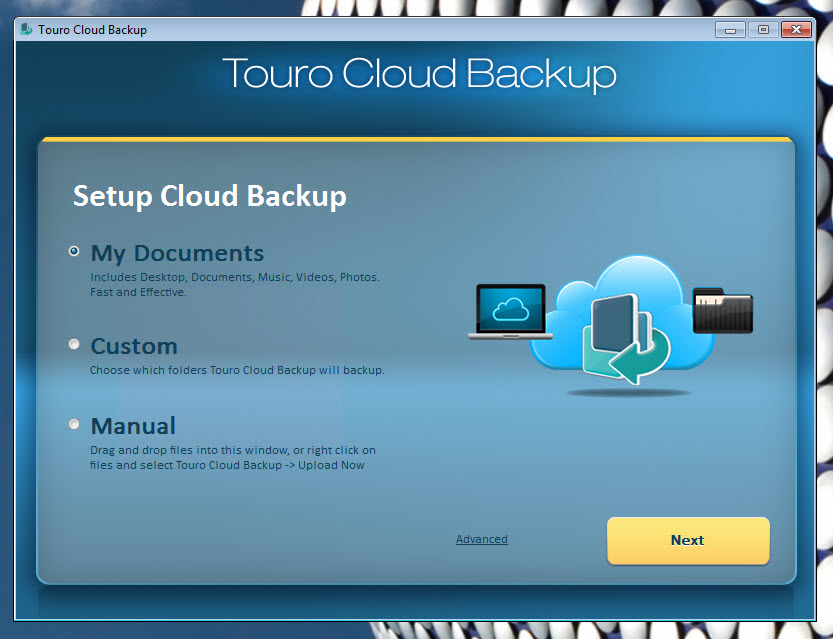Open the Advanced settings link
Viewport: 833px width, 639px height.
pyautogui.click(x=481, y=539)
